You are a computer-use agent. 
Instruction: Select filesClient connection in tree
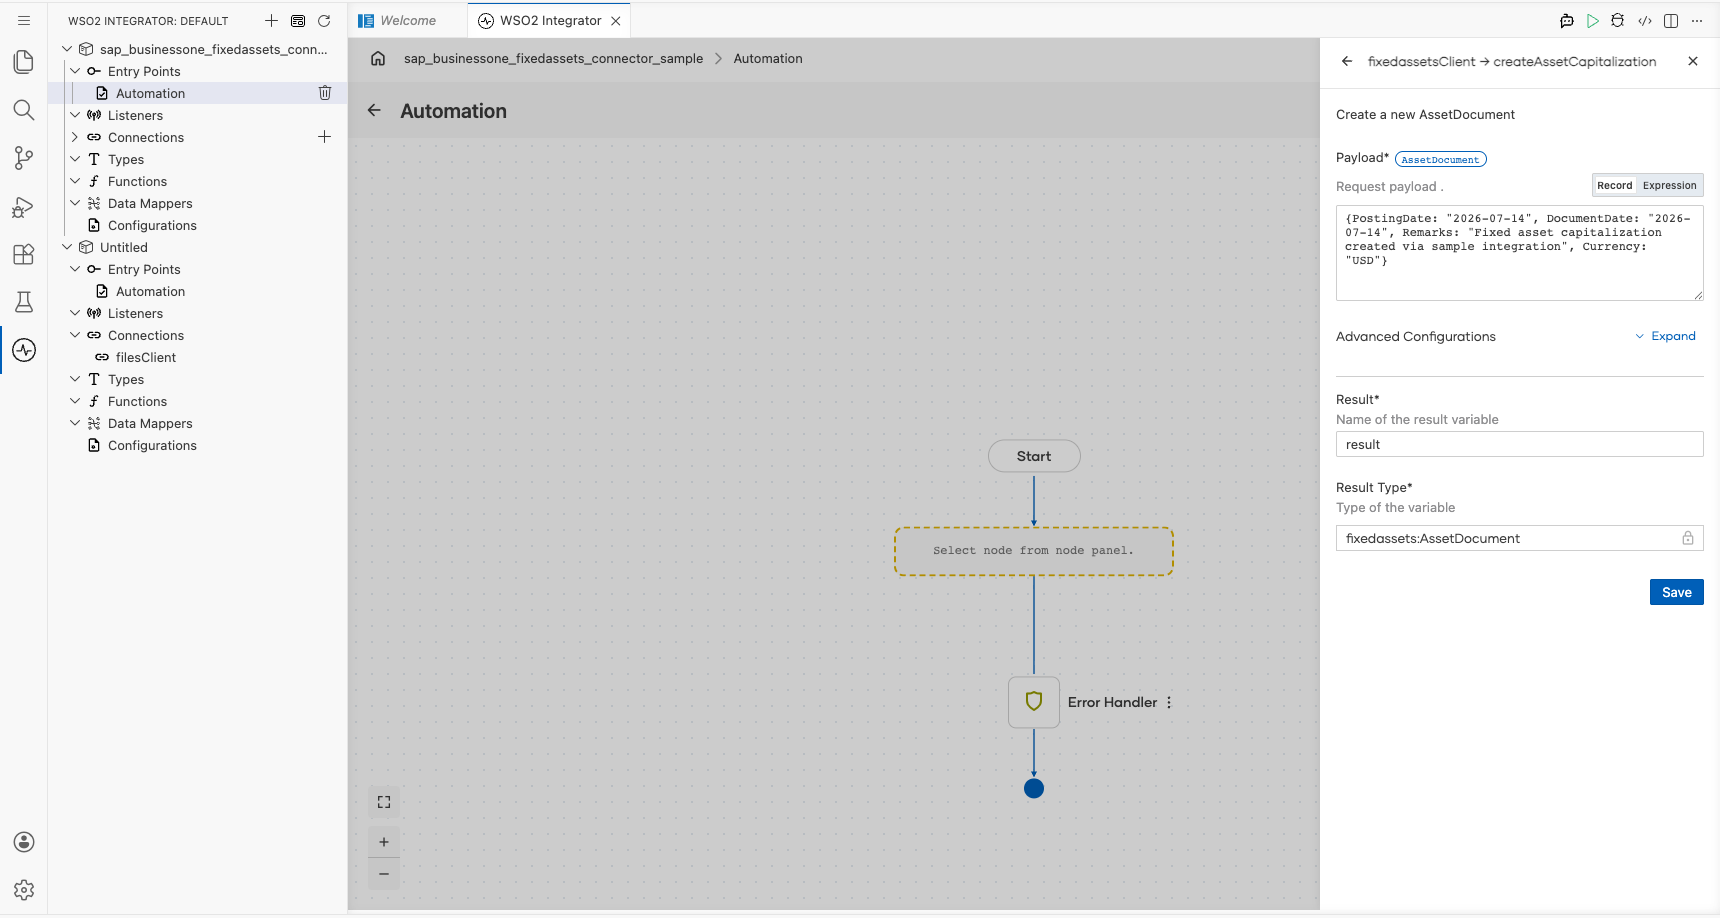pyautogui.click(x=146, y=357)
